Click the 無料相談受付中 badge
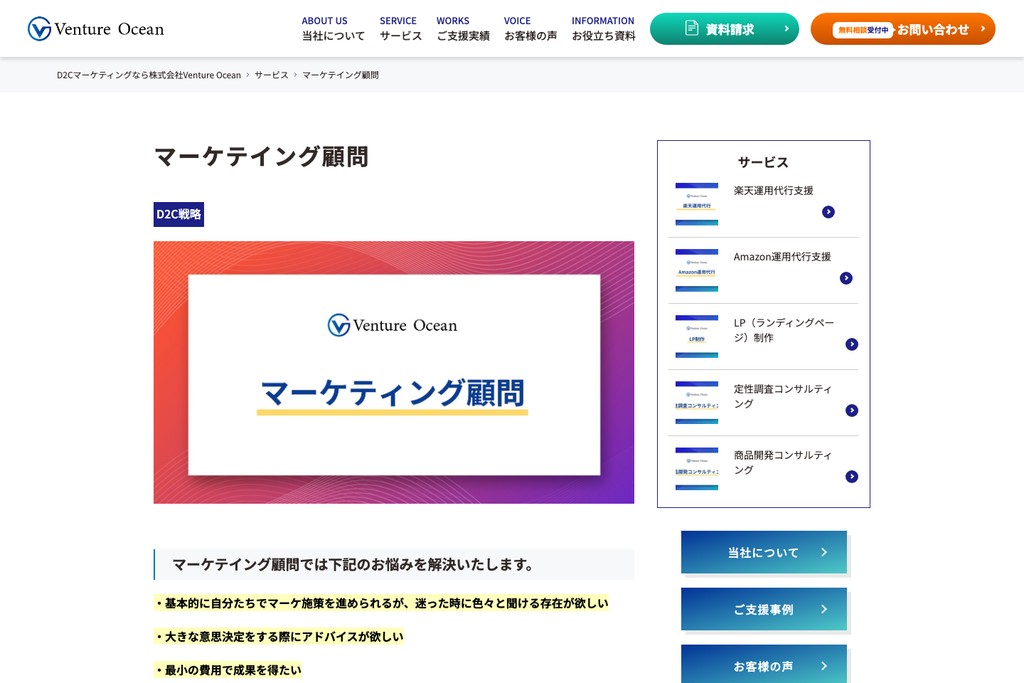This screenshot has height=683, width=1024. click(x=863, y=30)
